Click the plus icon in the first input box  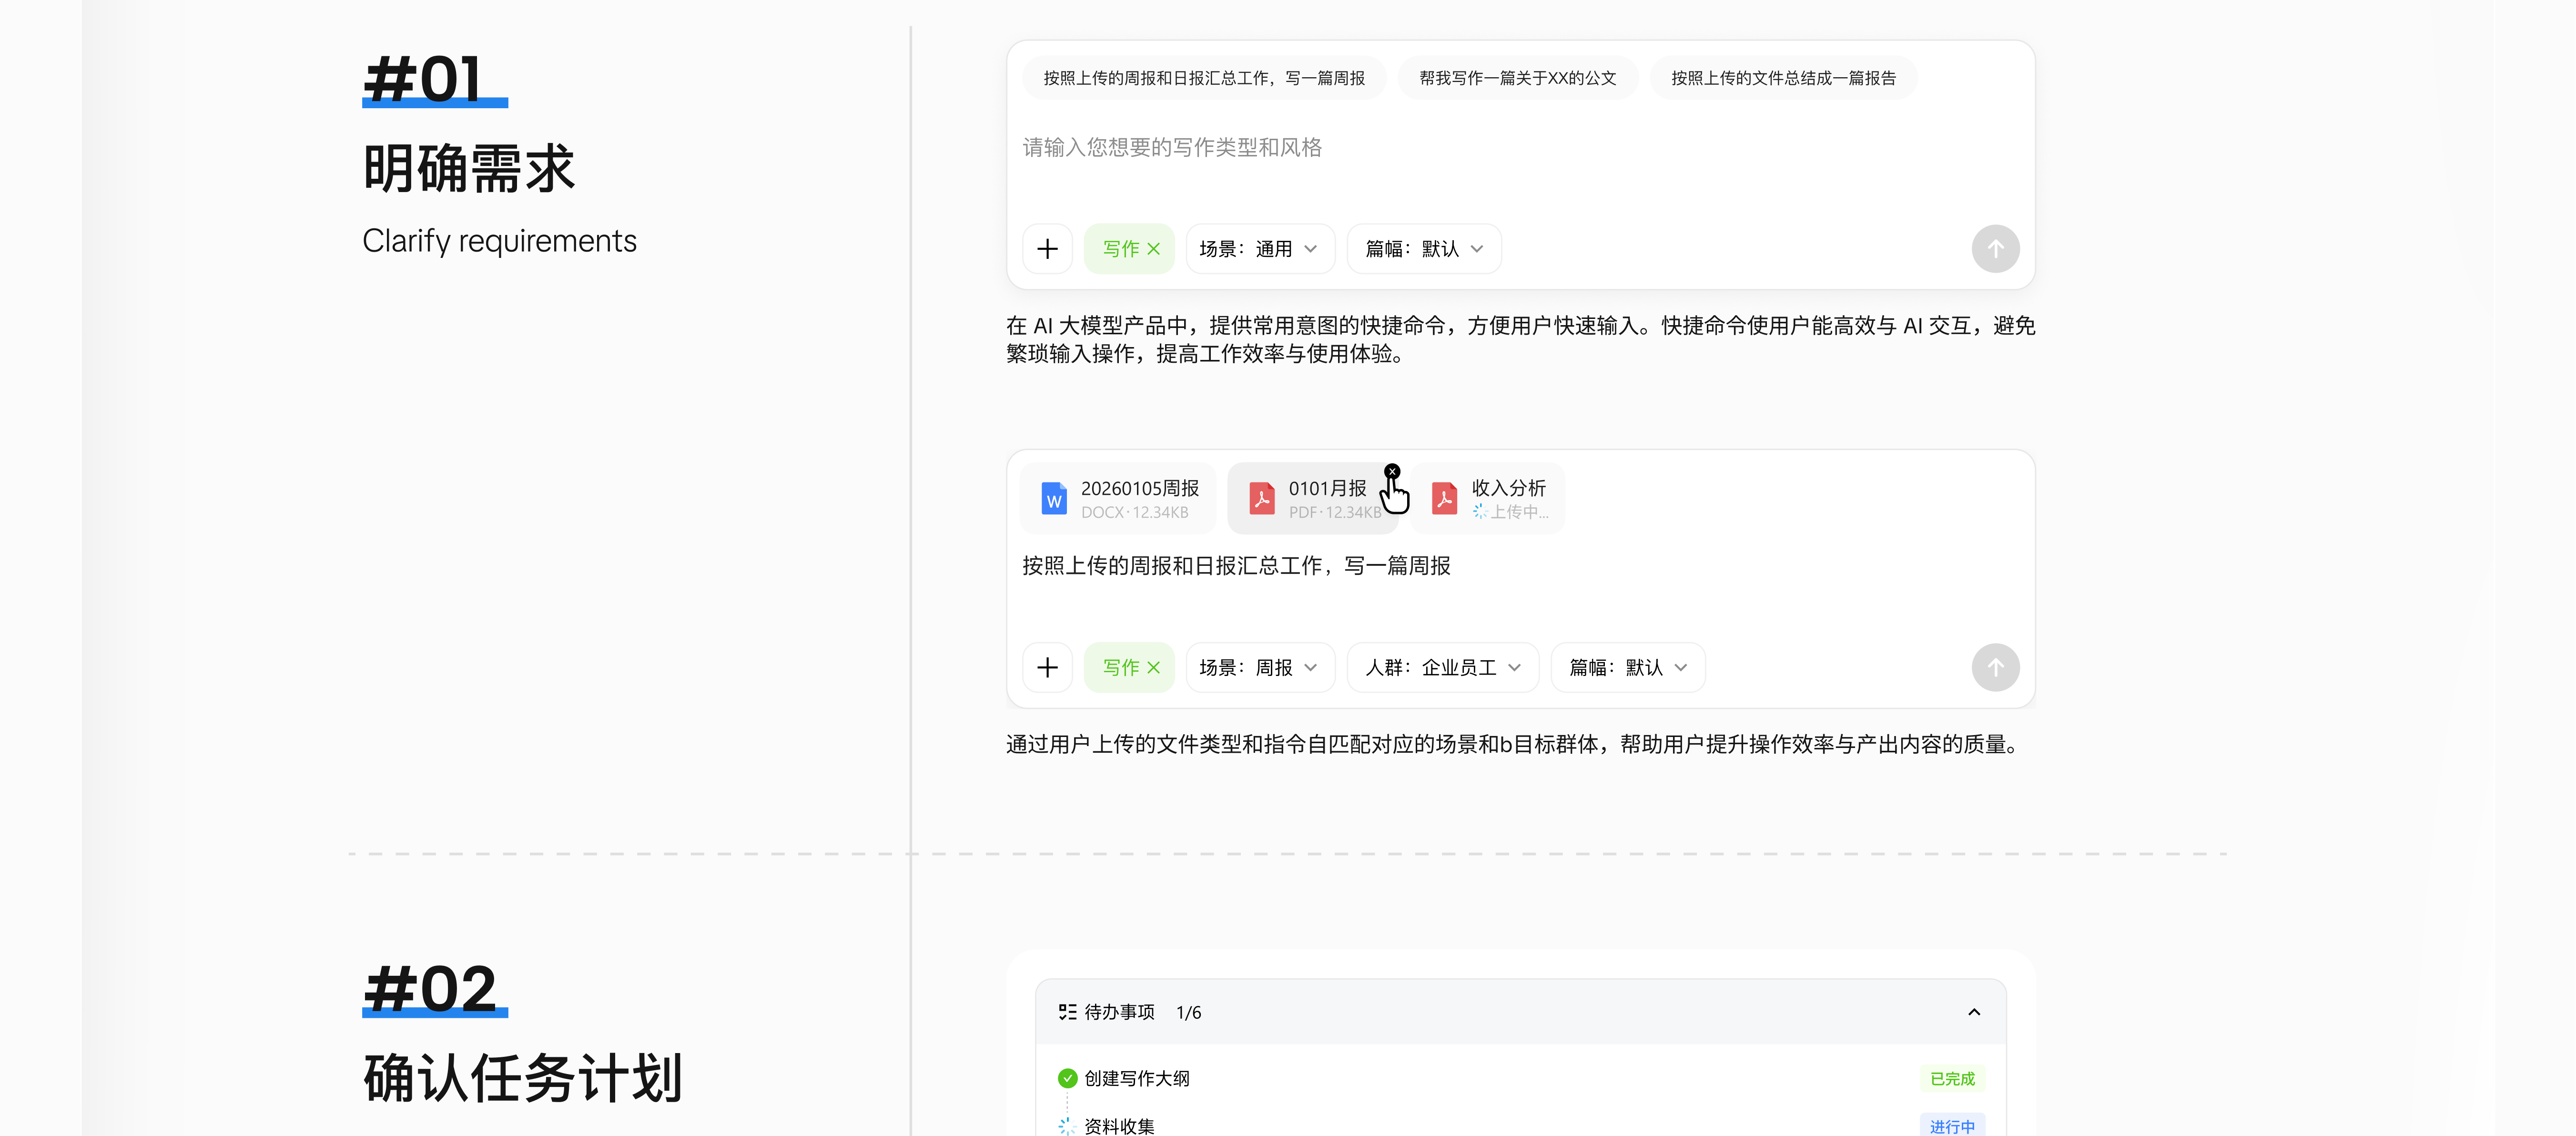1047,249
